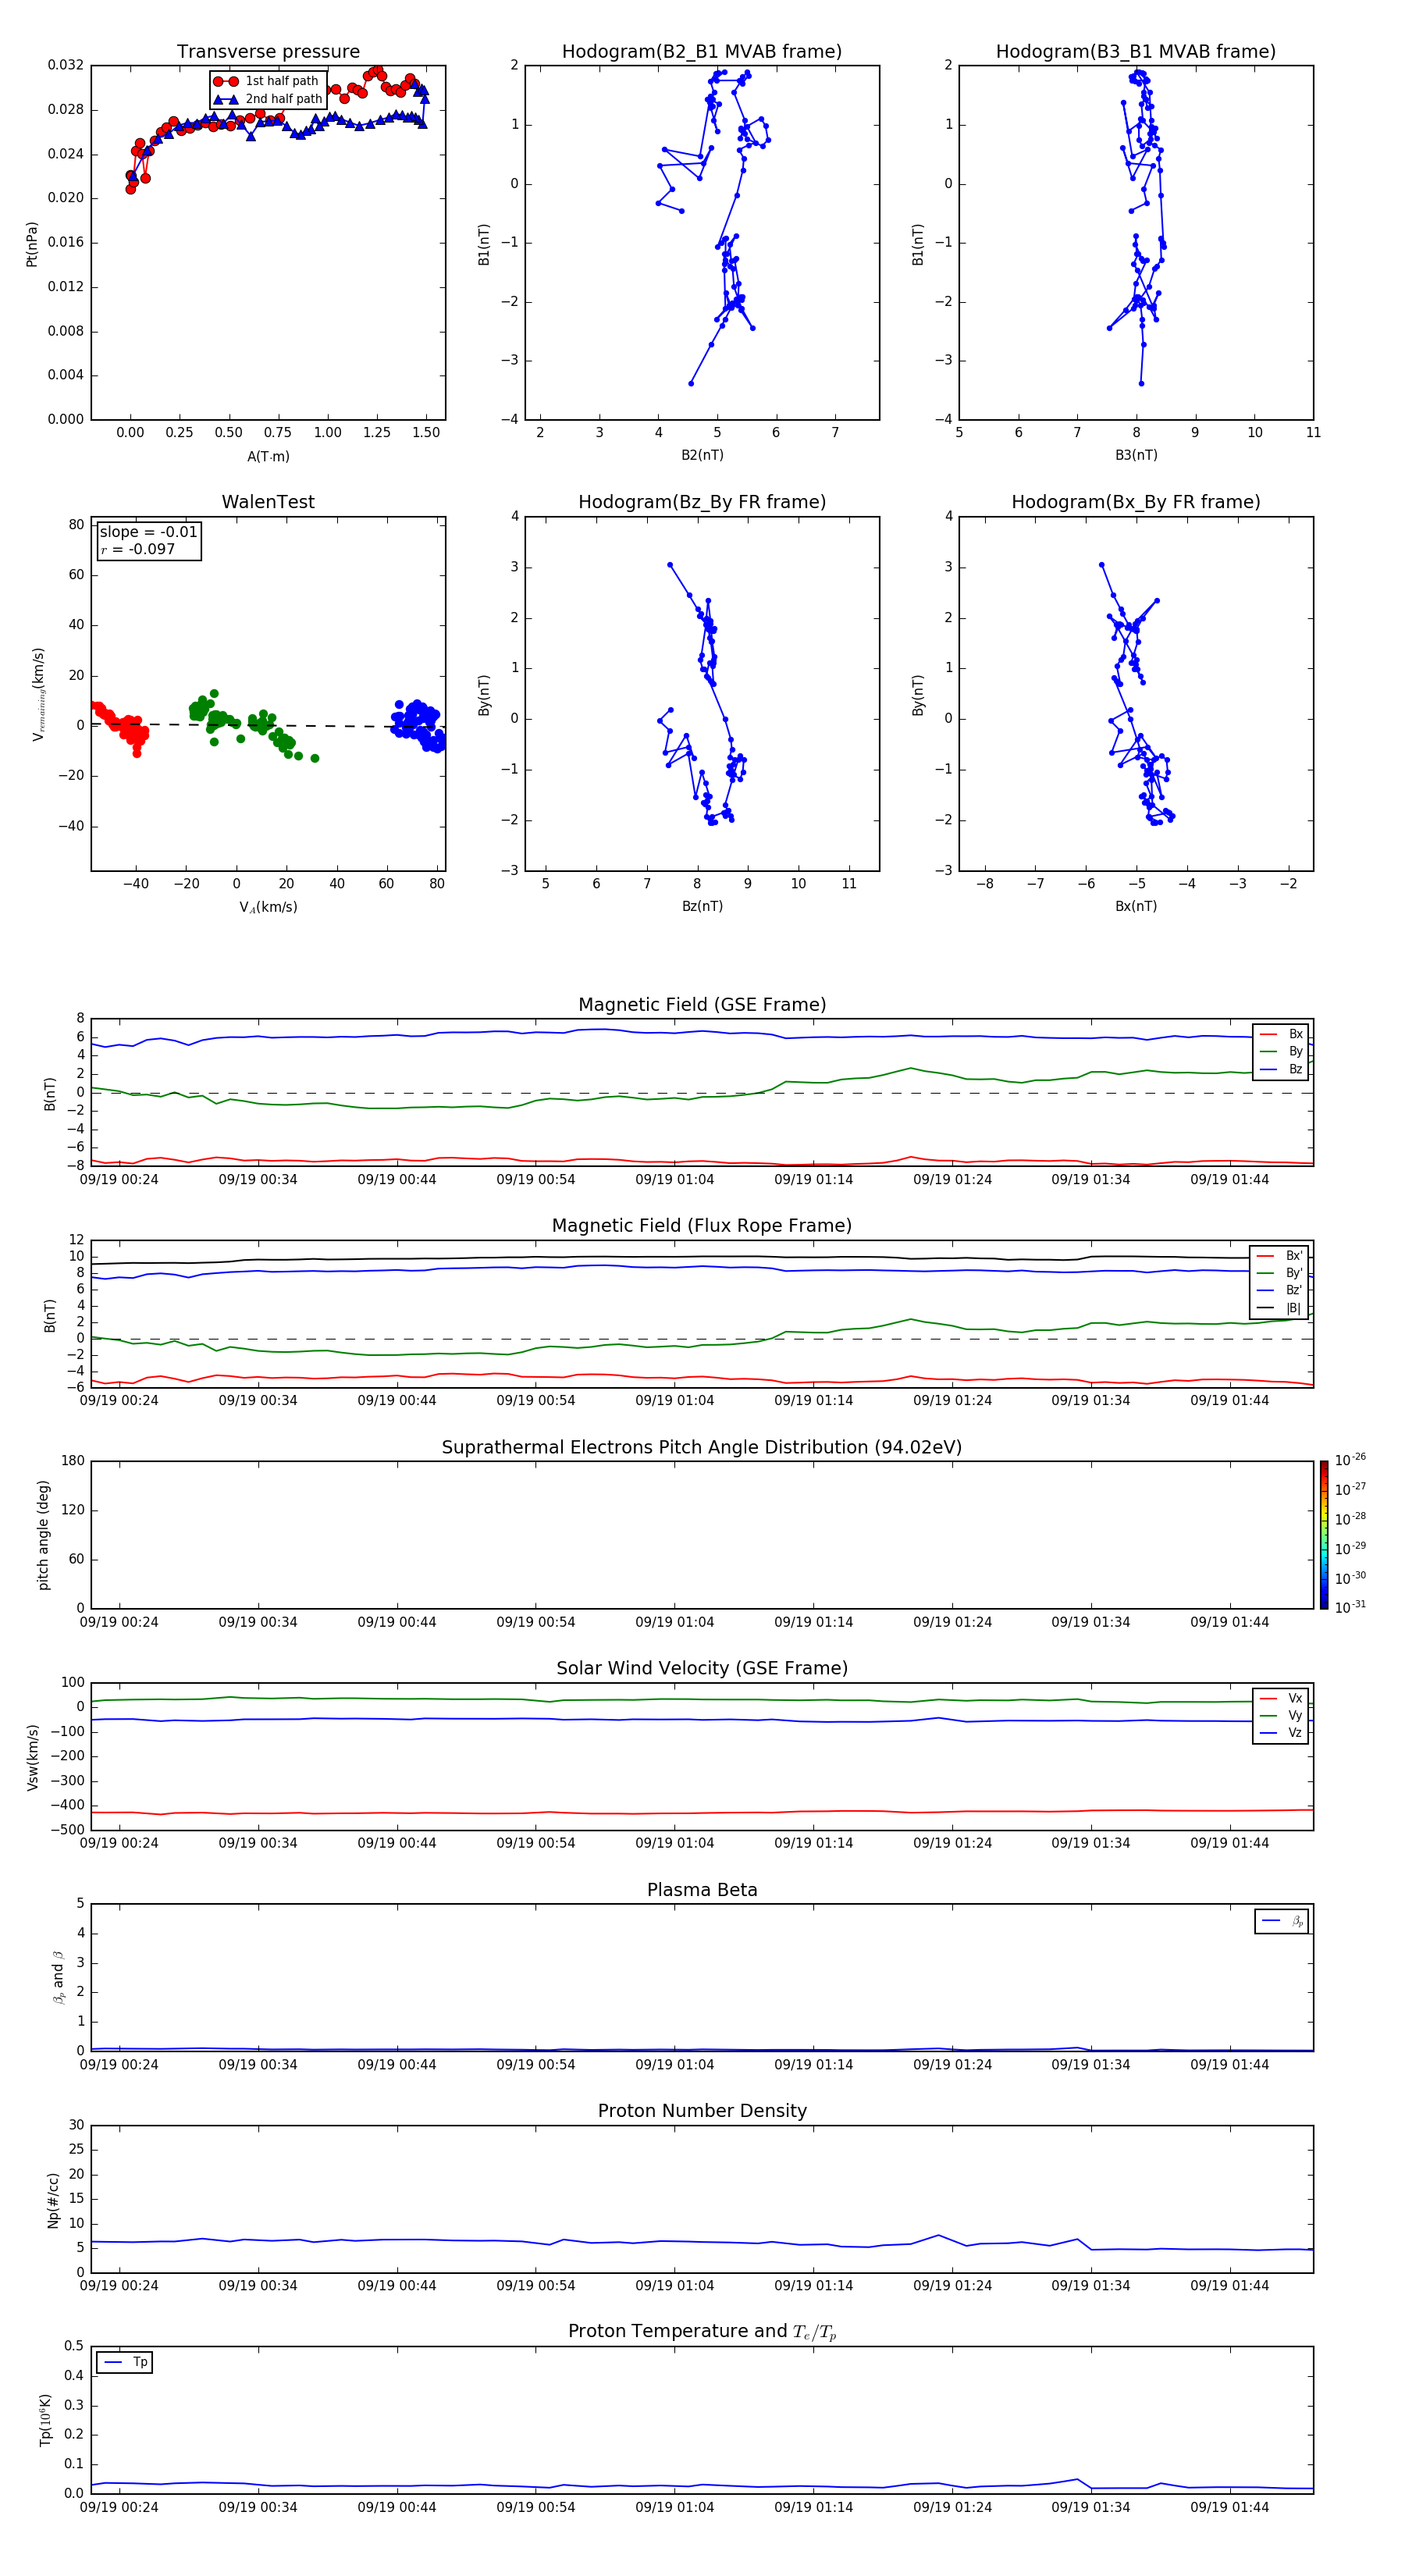Click the "WalenTest" plot title

pyautogui.click(x=268, y=502)
